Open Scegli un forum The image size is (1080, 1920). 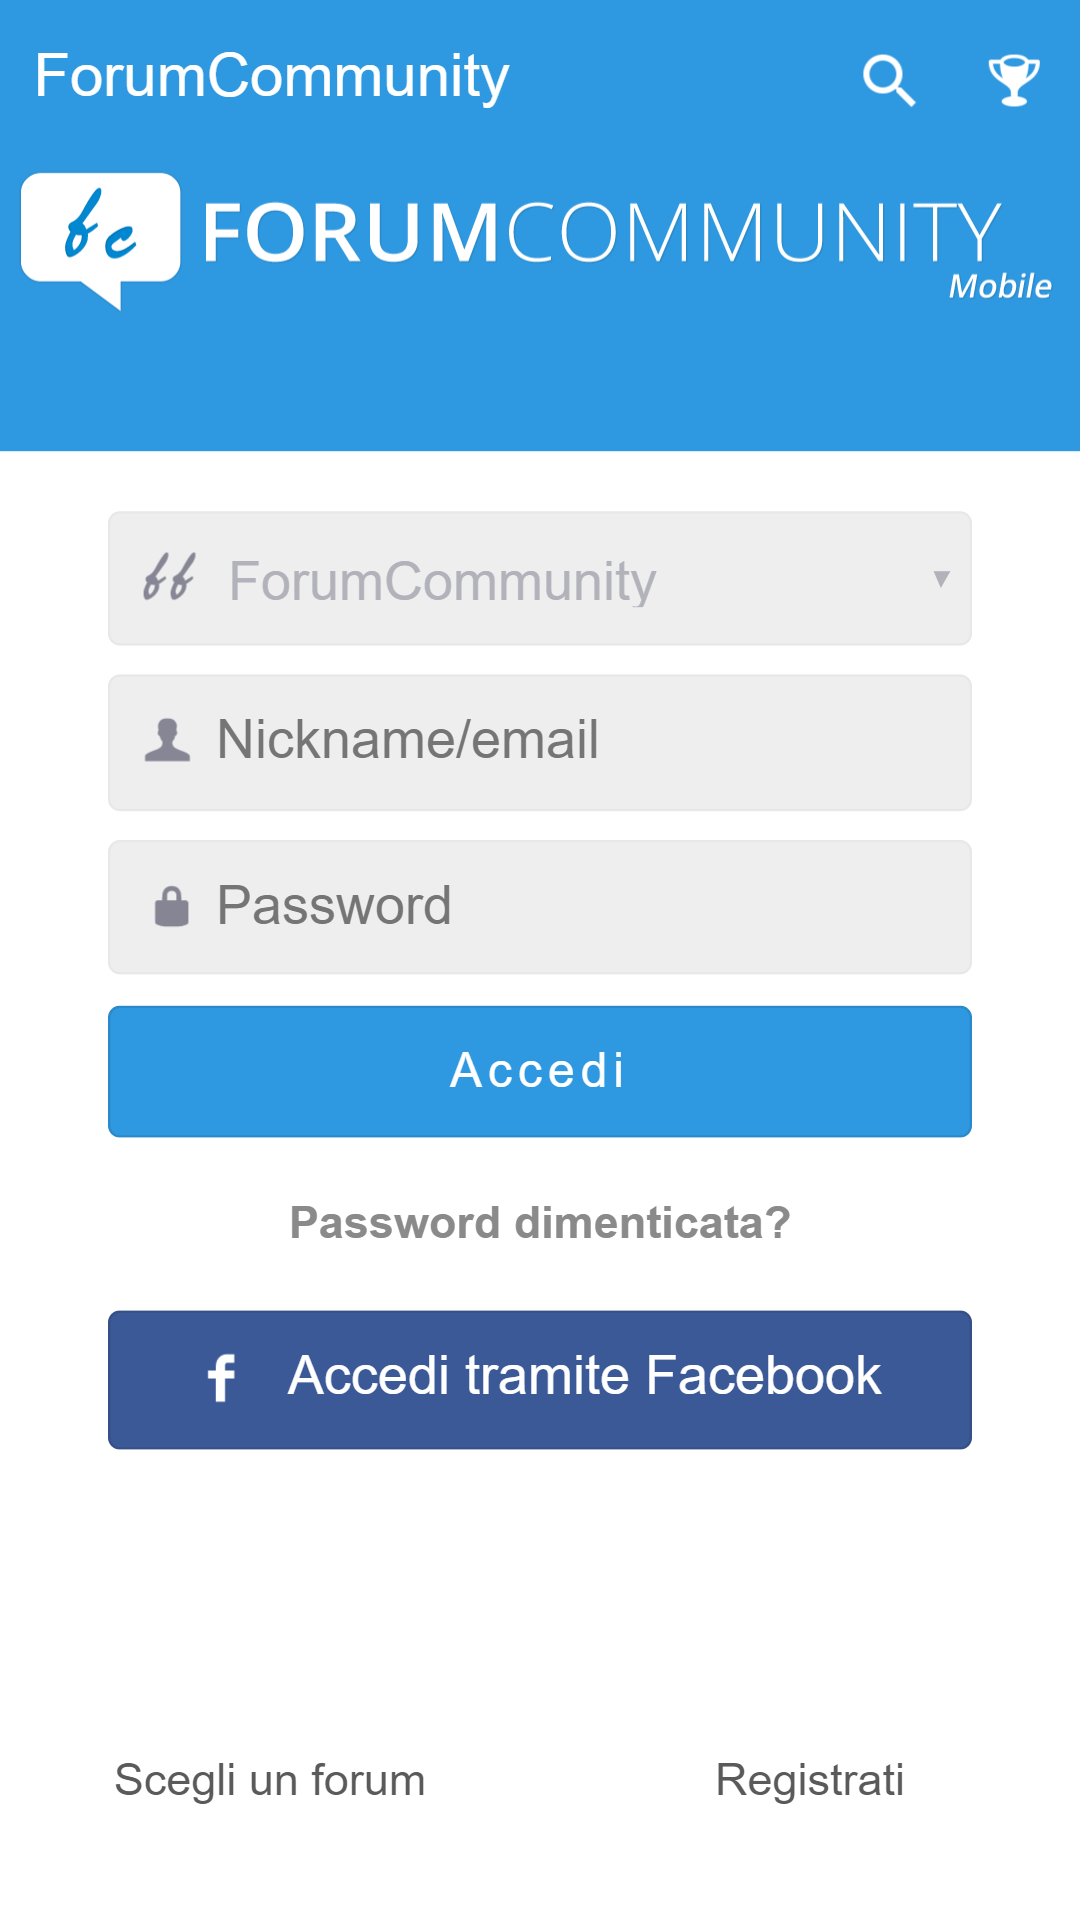269,1781
